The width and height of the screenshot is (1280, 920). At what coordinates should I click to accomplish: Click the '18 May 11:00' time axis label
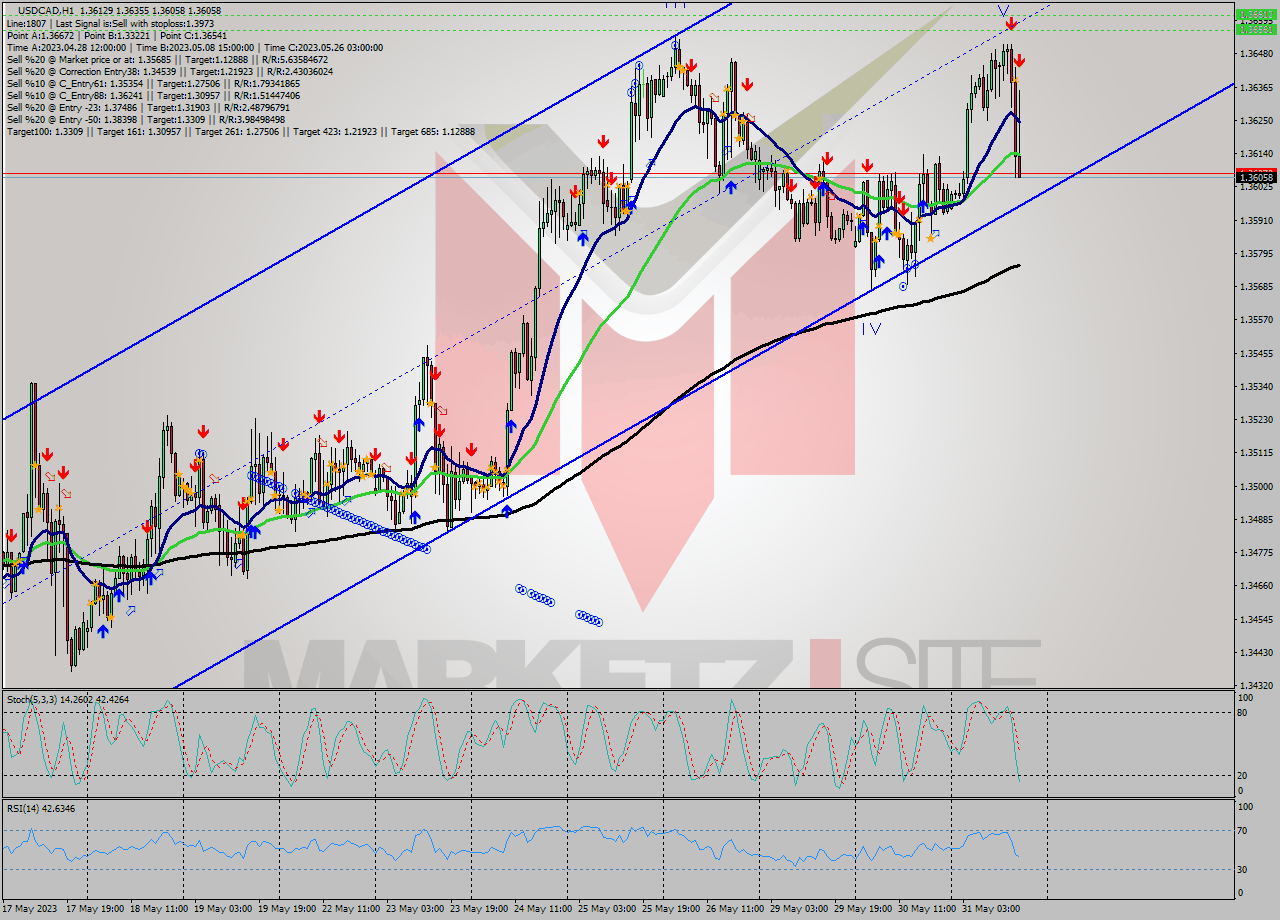tap(160, 909)
